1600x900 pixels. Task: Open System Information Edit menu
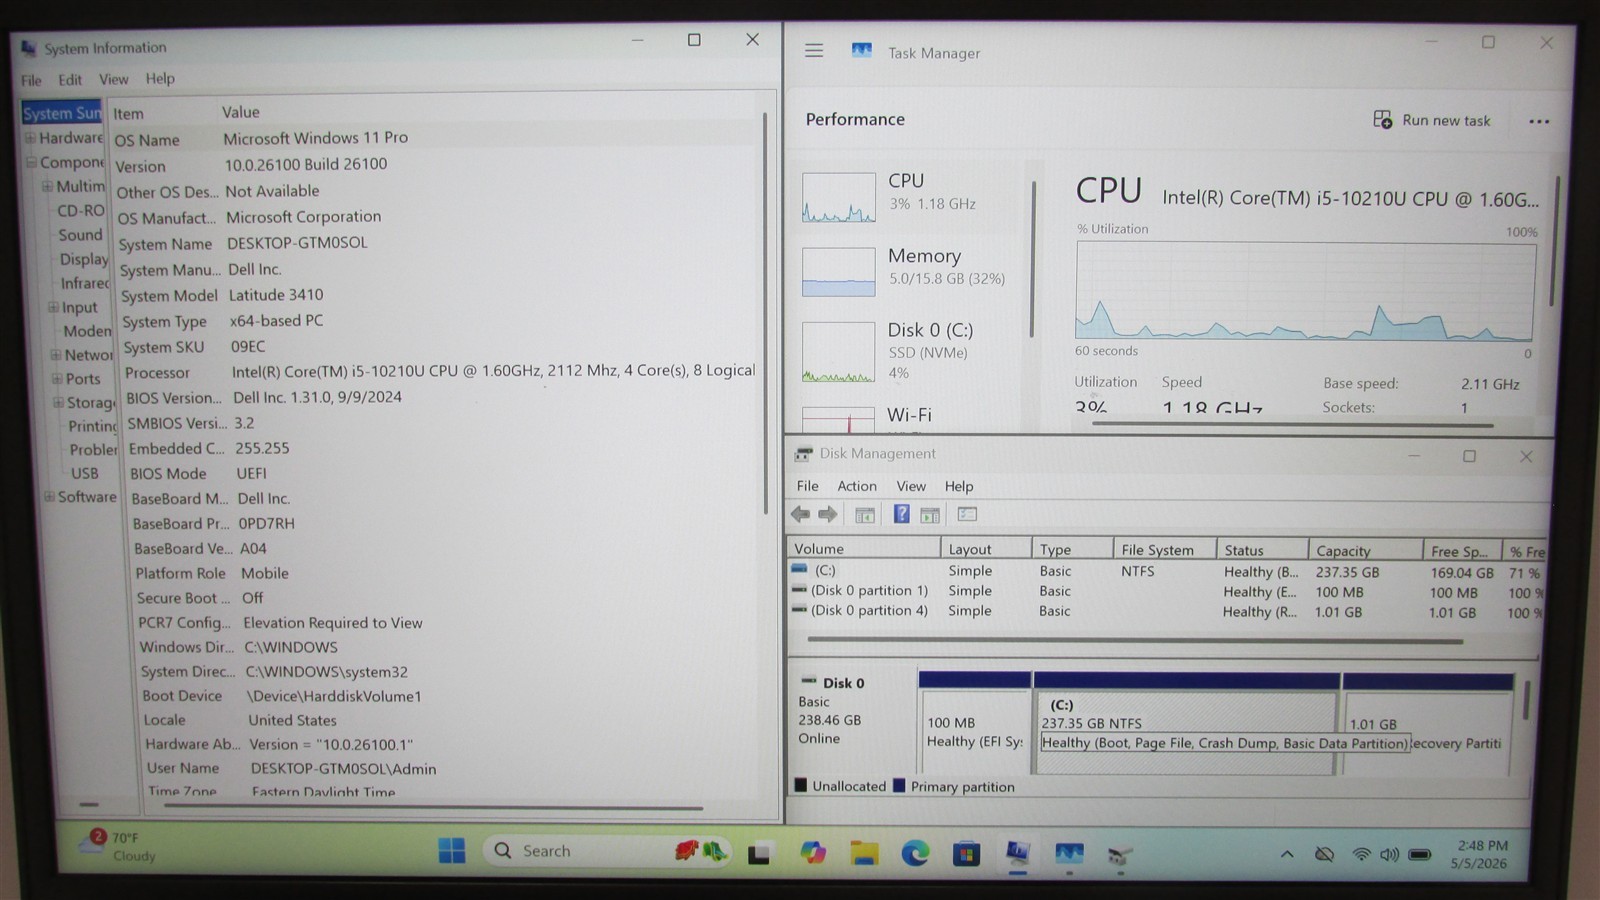[x=70, y=79]
